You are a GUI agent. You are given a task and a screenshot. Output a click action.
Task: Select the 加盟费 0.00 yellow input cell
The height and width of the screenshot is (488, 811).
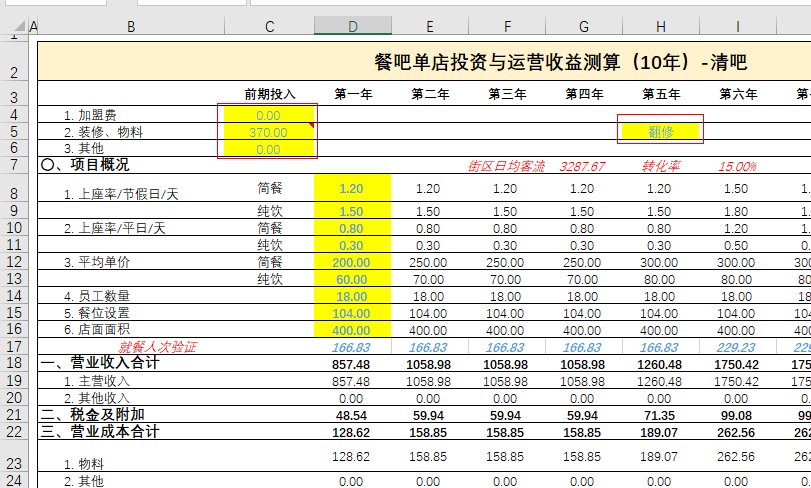pos(269,115)
